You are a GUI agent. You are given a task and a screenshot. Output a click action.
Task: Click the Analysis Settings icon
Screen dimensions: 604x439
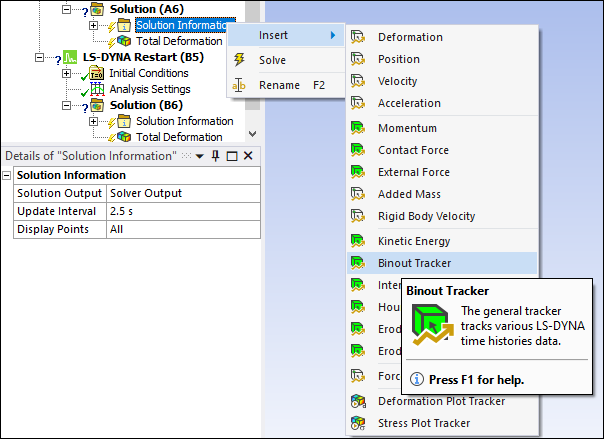97,89
